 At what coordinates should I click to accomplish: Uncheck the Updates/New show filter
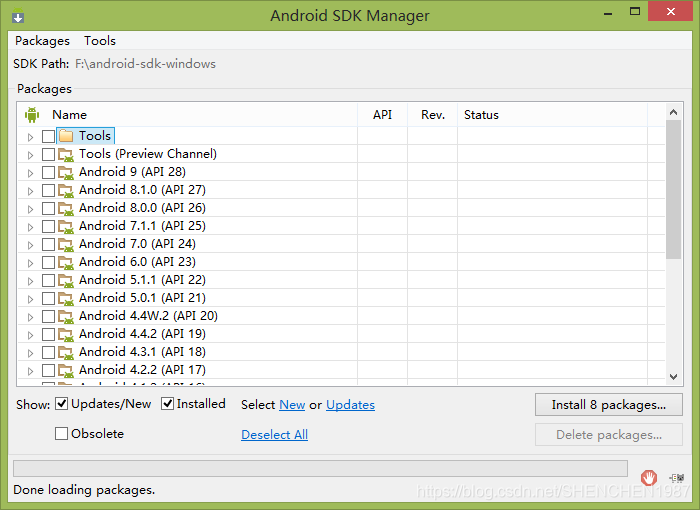click(61, 404)
